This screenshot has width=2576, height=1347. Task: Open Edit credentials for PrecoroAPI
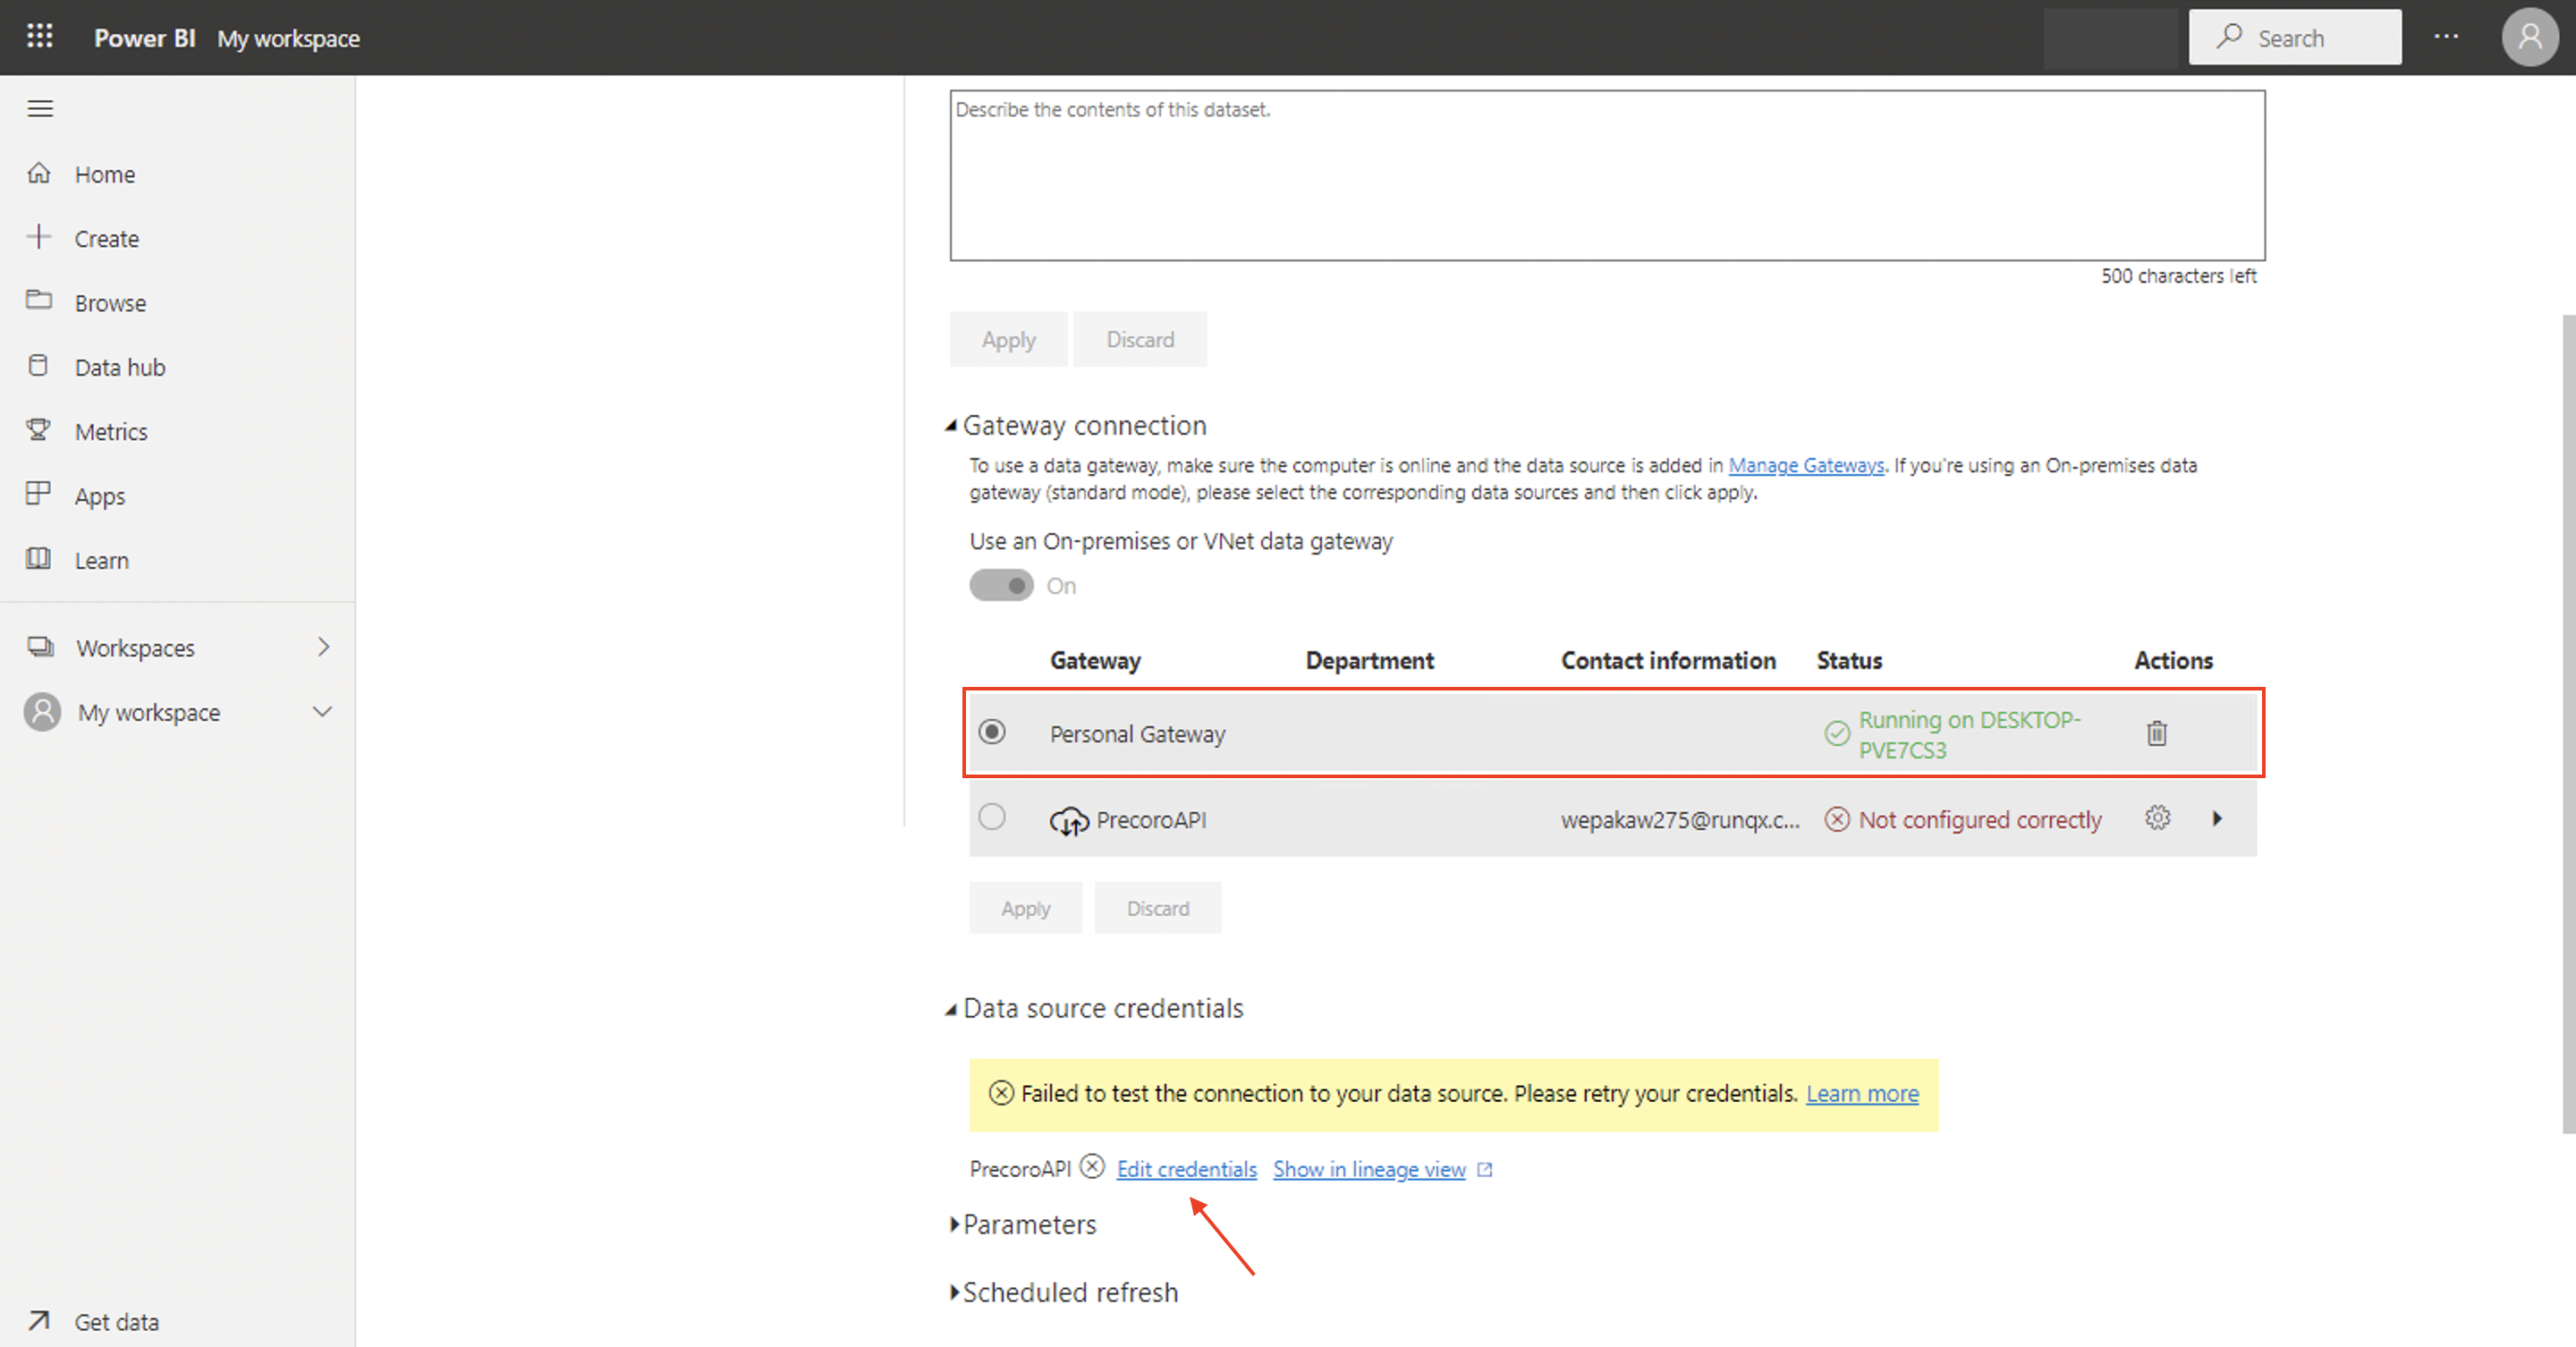click(1186, 1168)
